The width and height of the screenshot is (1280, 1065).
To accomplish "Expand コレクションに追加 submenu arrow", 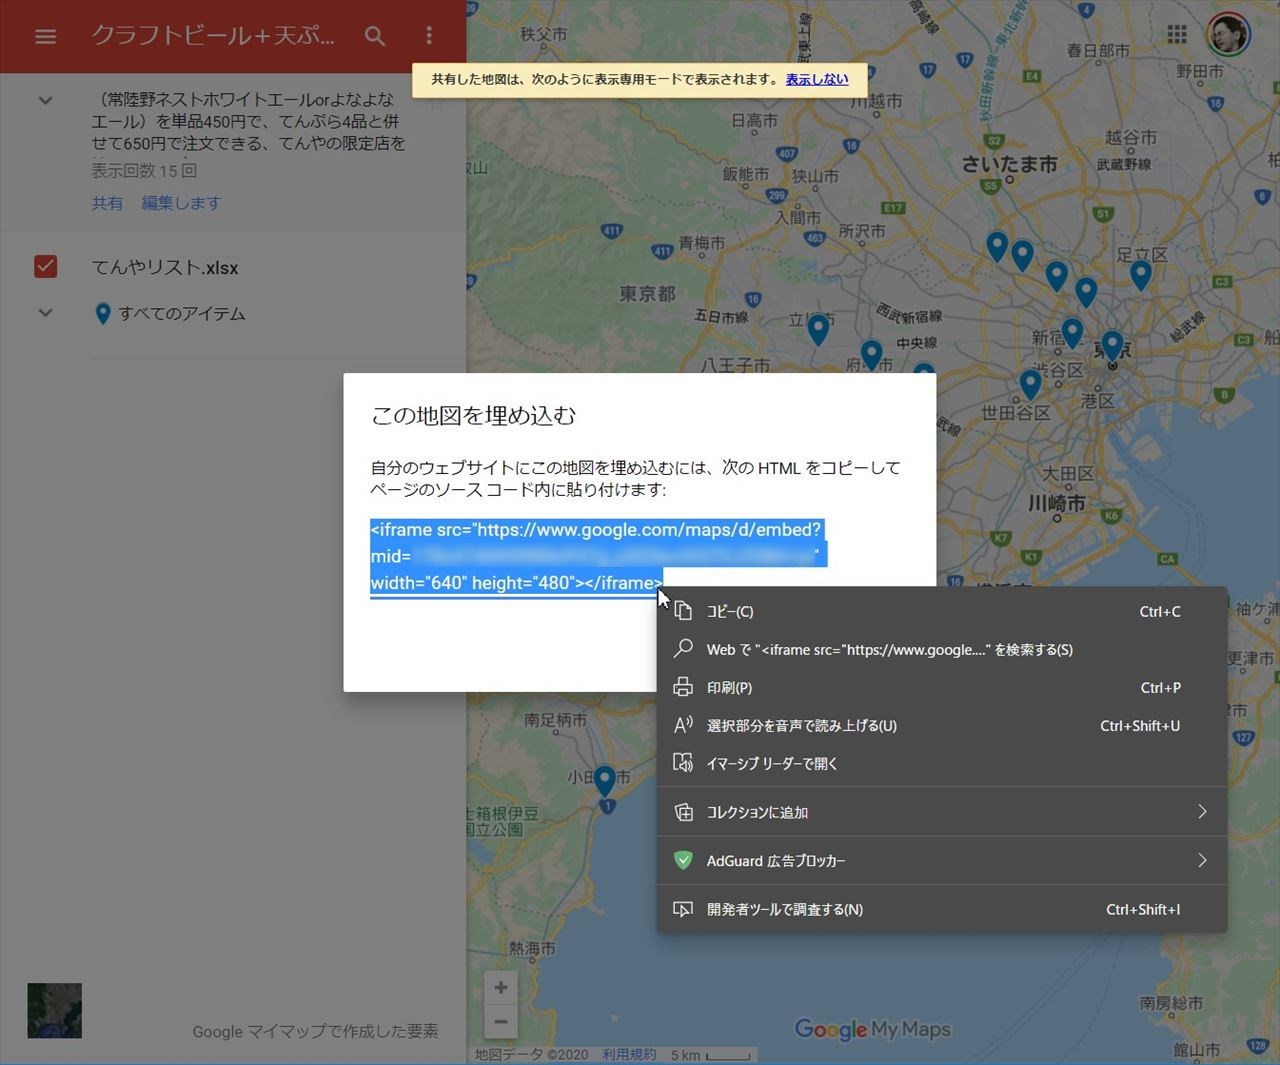I will 1202,812.
